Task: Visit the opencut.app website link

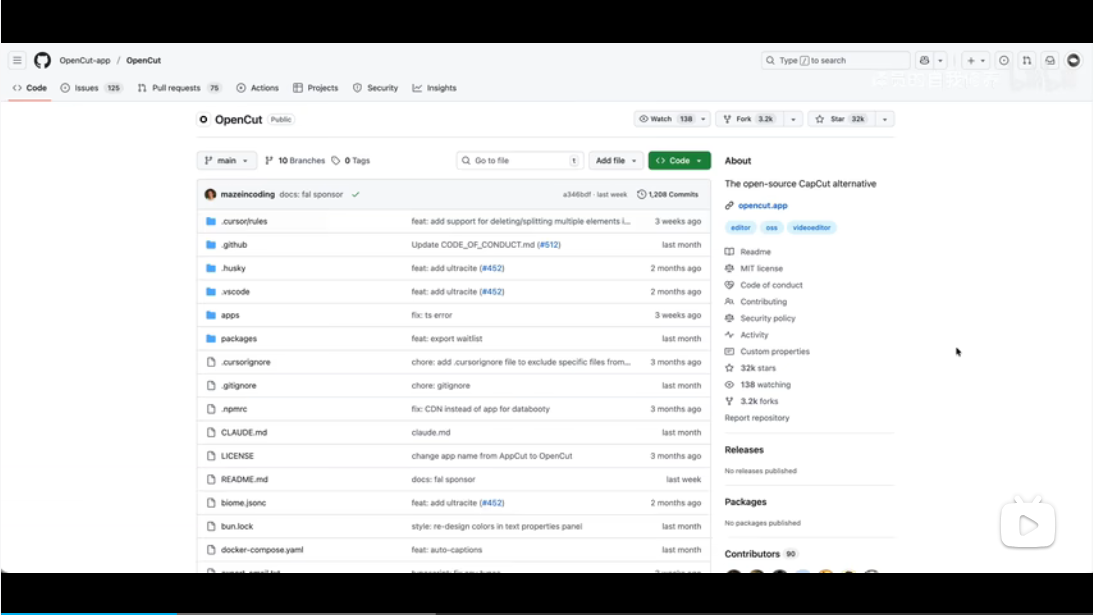Action: 763,206
